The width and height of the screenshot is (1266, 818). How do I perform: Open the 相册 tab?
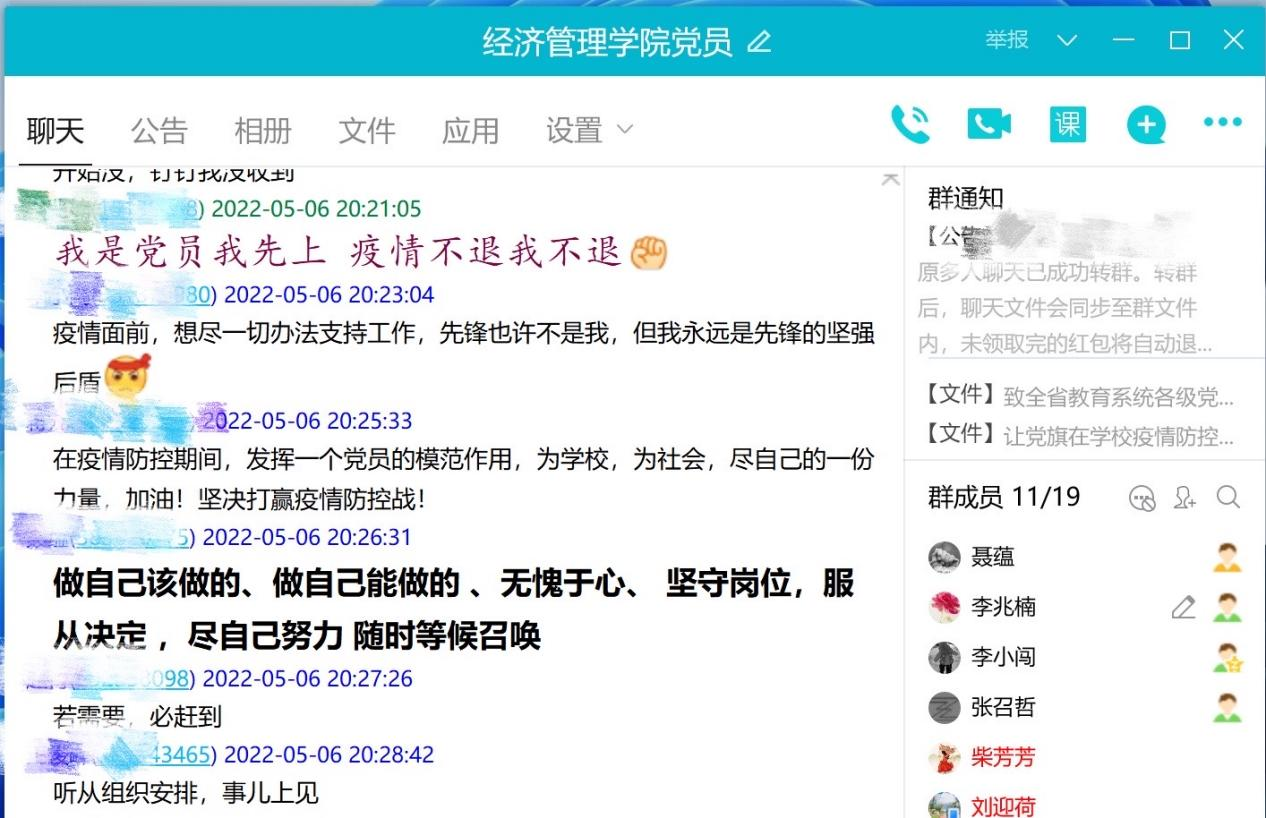point(262,130)
